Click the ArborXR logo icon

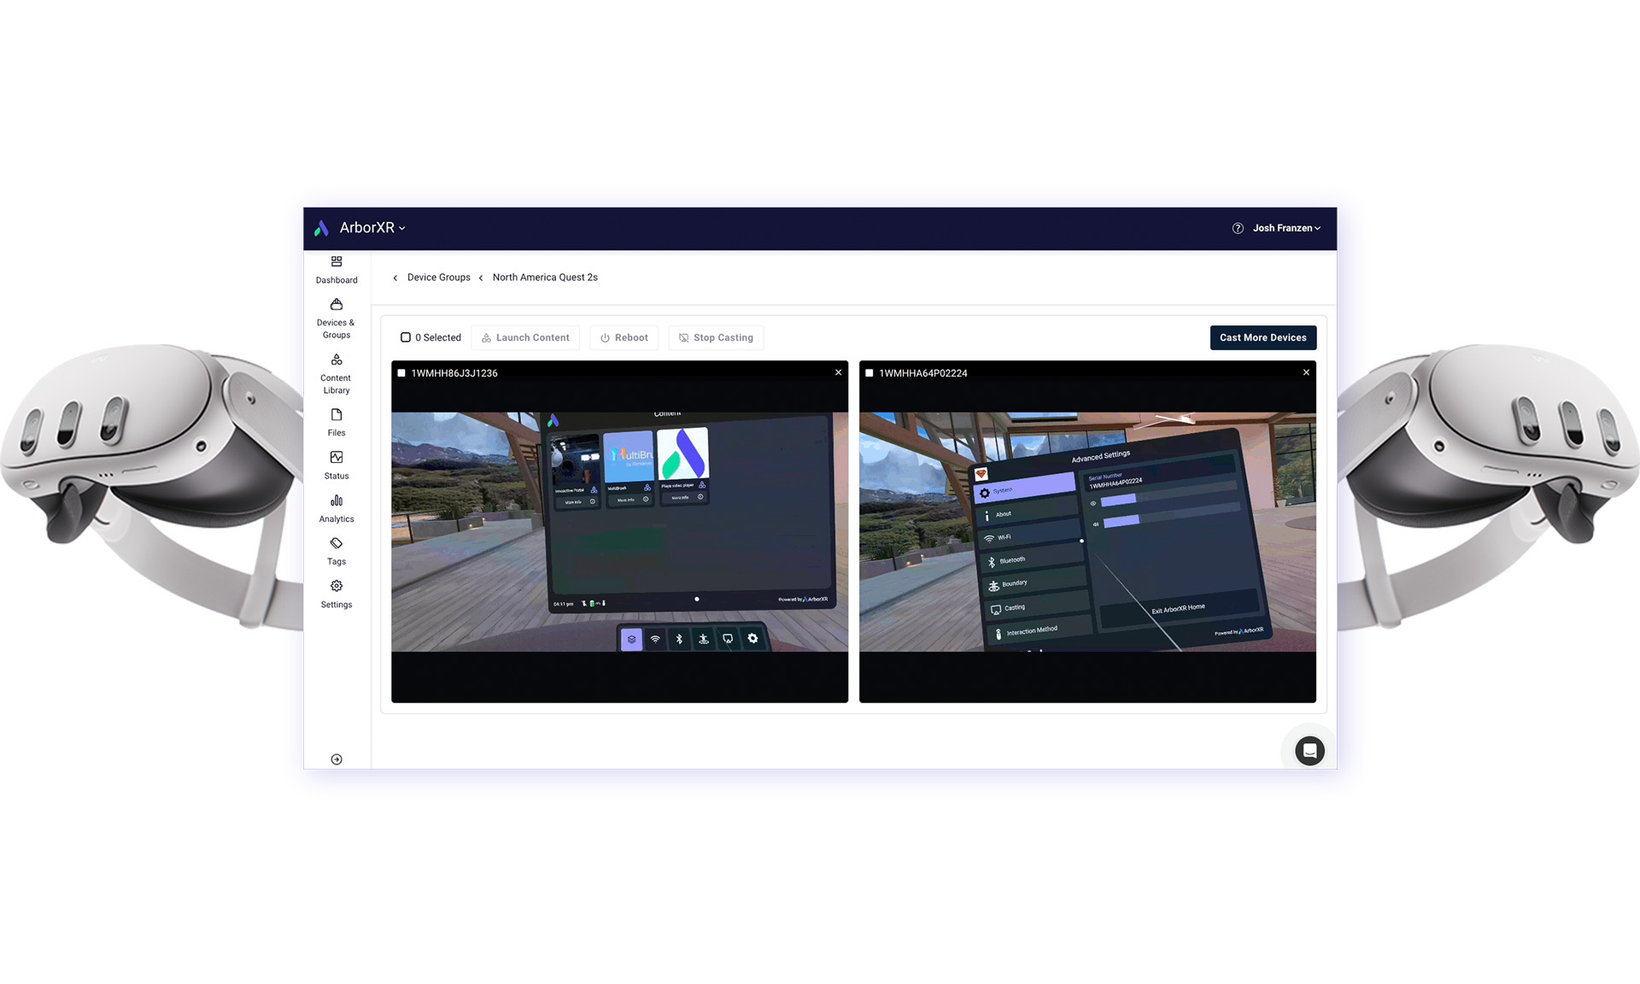(321, 228)
